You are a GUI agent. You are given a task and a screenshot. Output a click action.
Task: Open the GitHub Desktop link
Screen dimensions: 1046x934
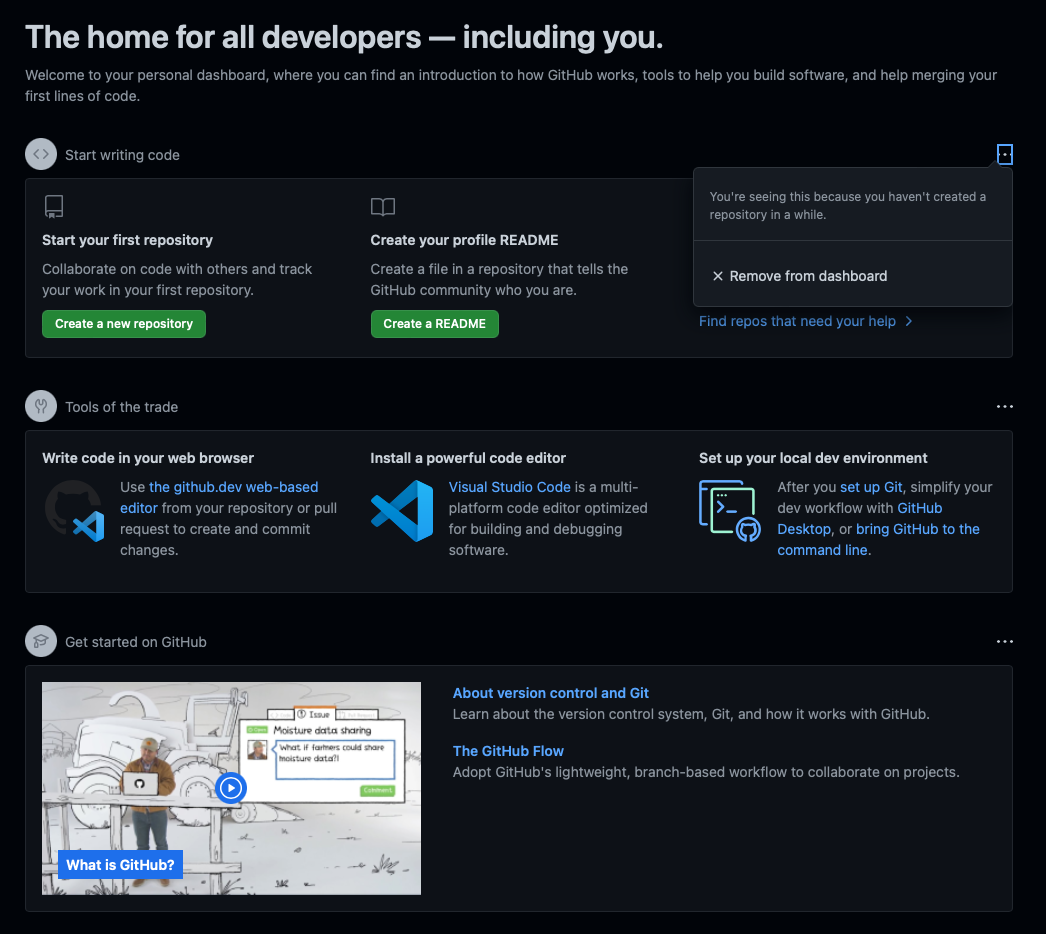click(x=860, y=518)
